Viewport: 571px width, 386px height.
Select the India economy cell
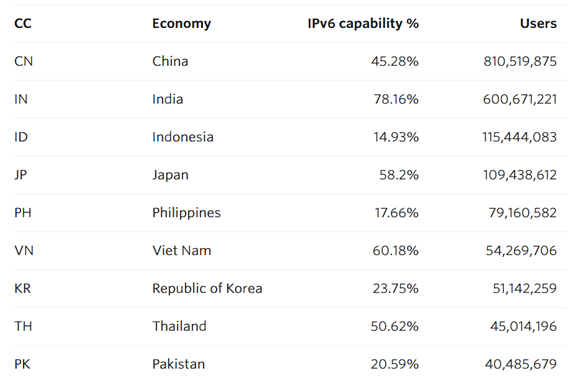click(168, 99)
